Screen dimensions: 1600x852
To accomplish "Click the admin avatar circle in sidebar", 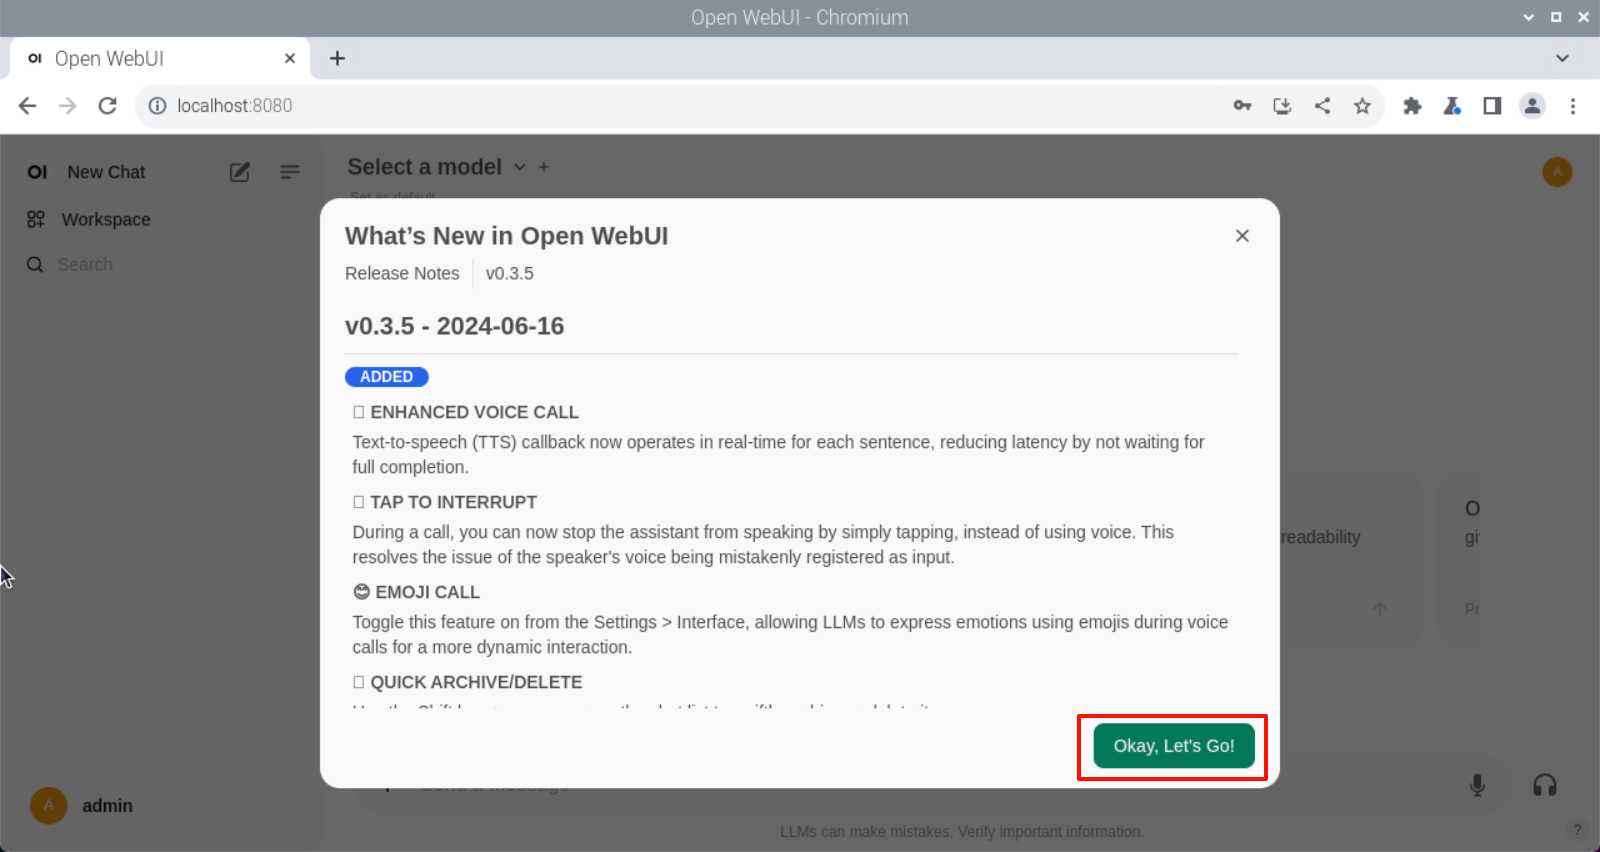I will [x=48, y=805].
